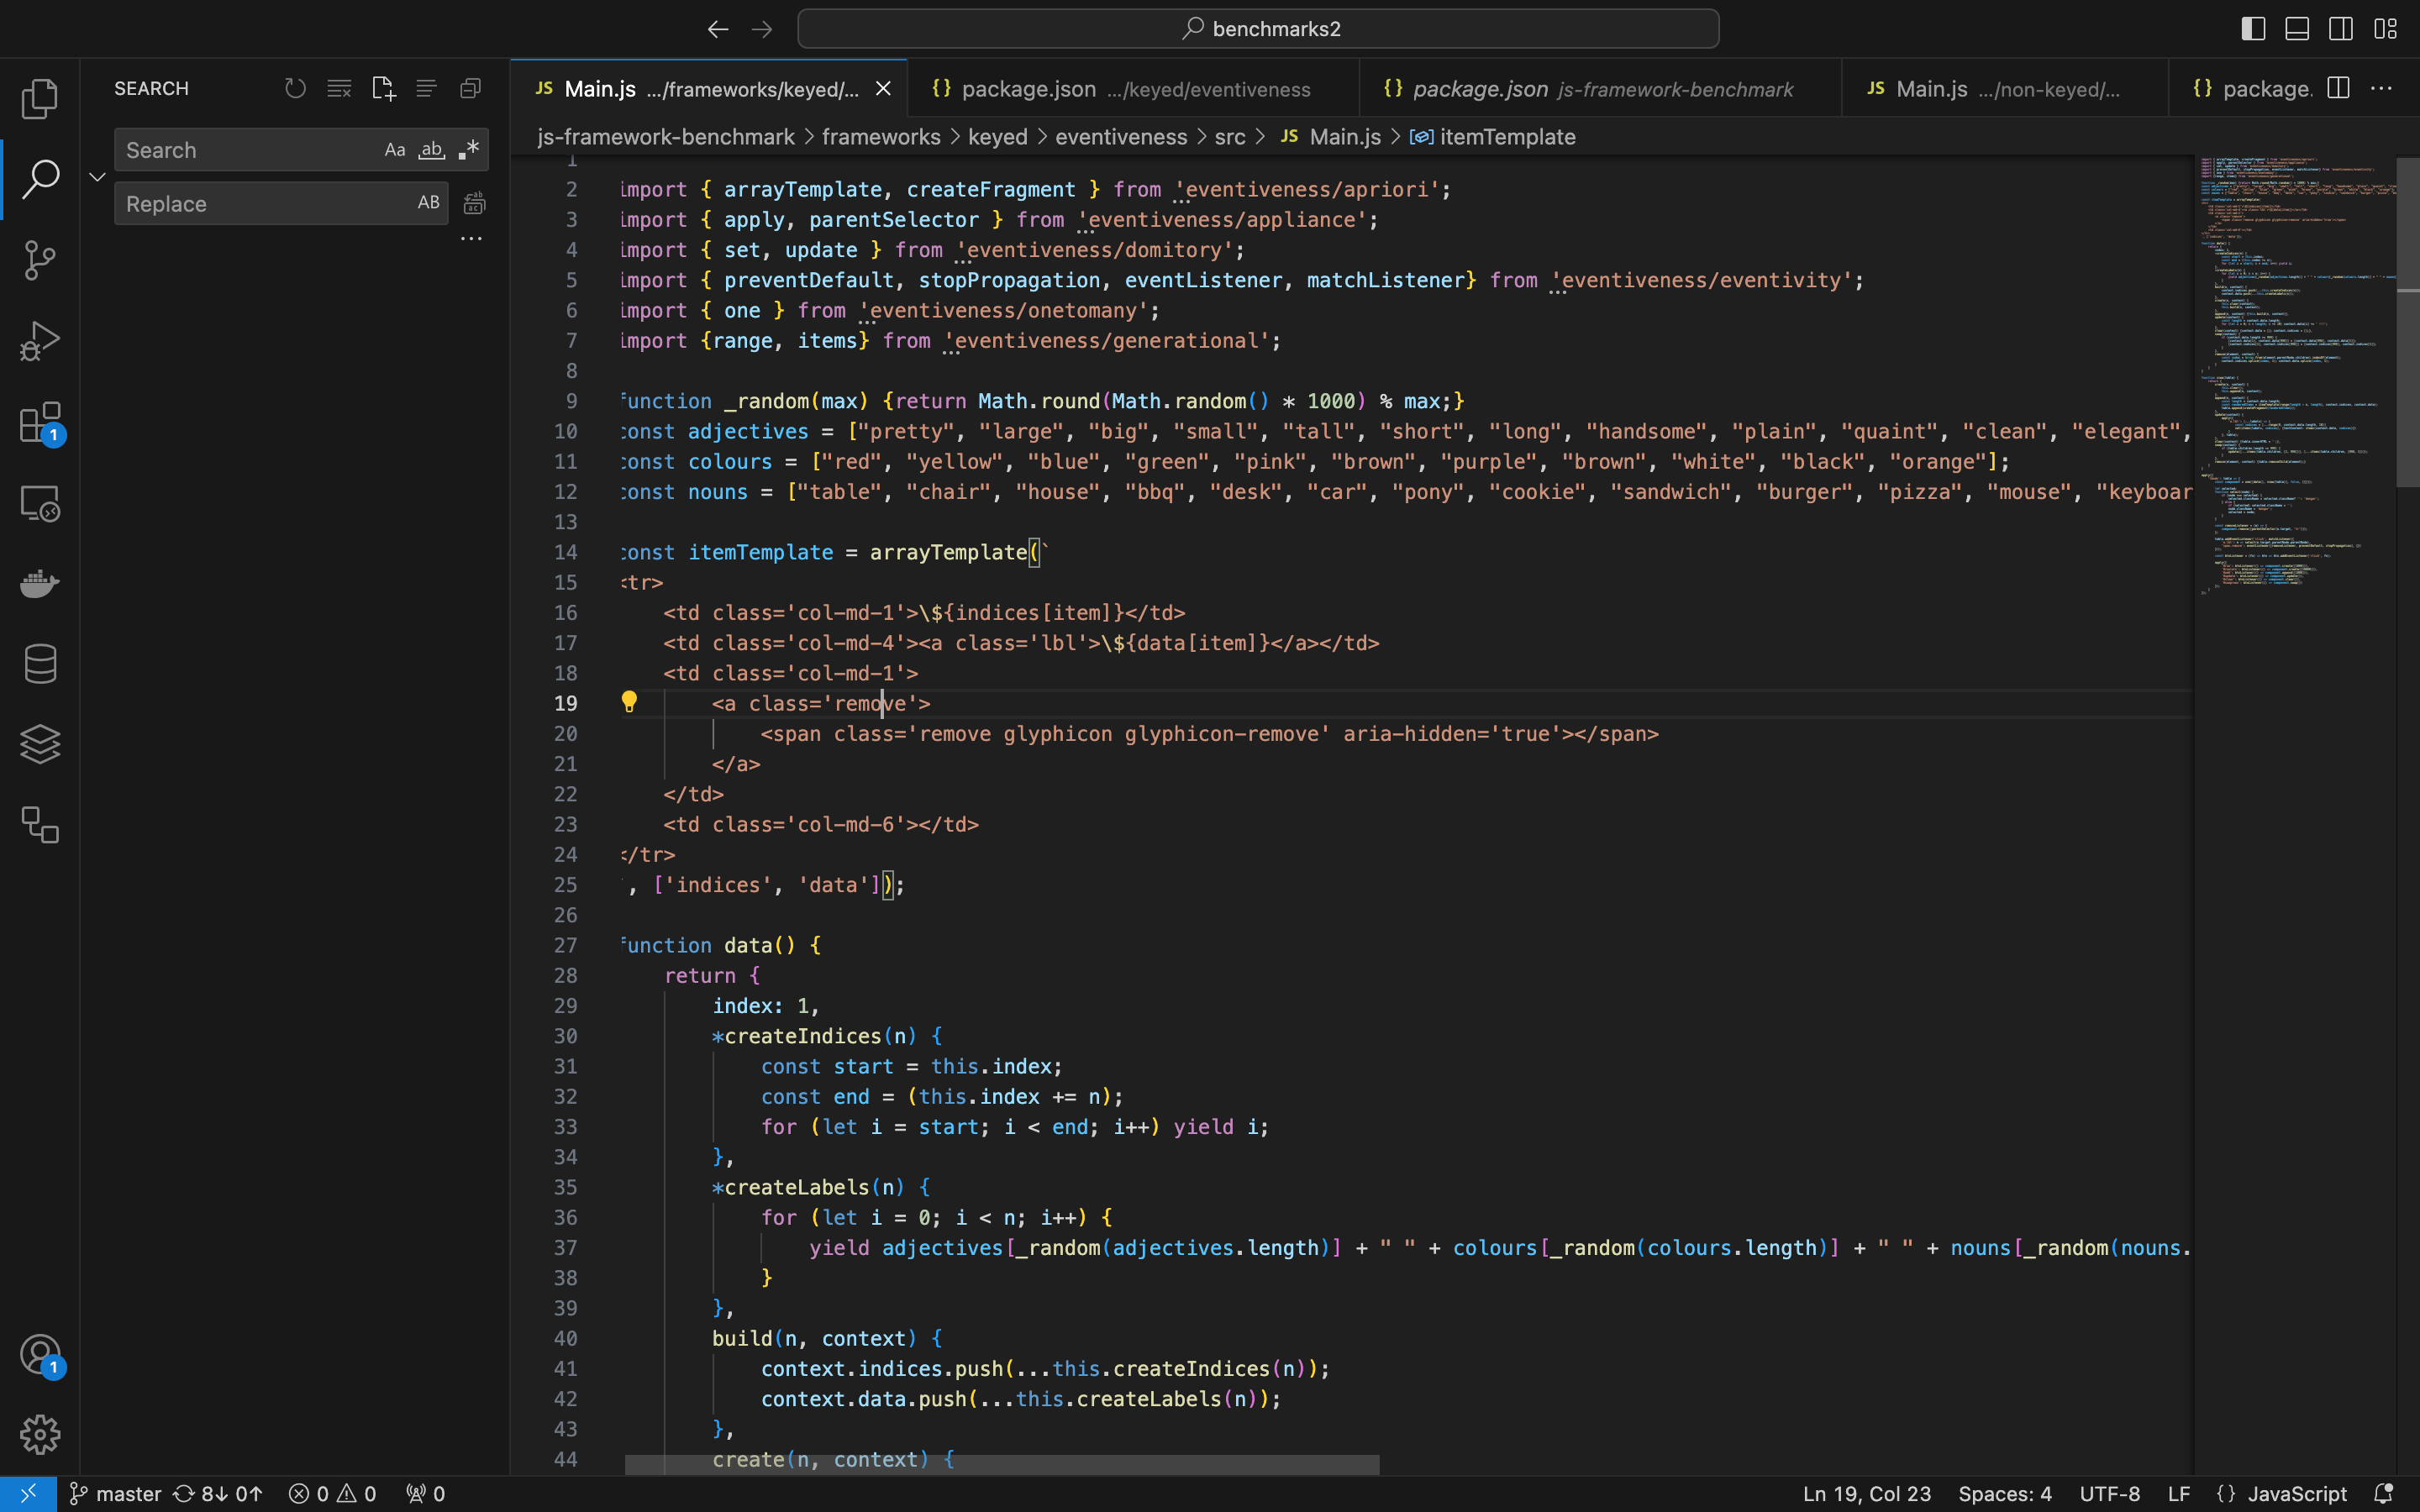Open Main.js breadcrumb dropdown
2420x1512 pixels.
click(x=1331, y=137)
